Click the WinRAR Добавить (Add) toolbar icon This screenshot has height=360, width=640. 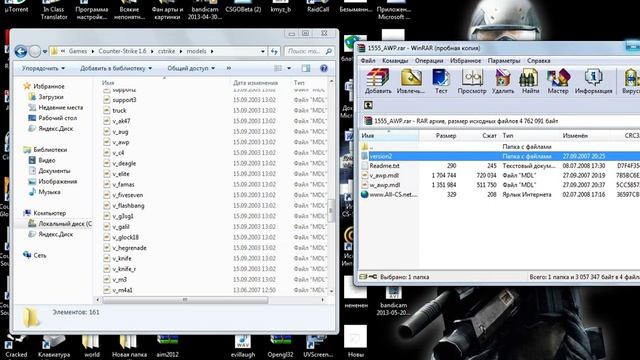(378, 81)
